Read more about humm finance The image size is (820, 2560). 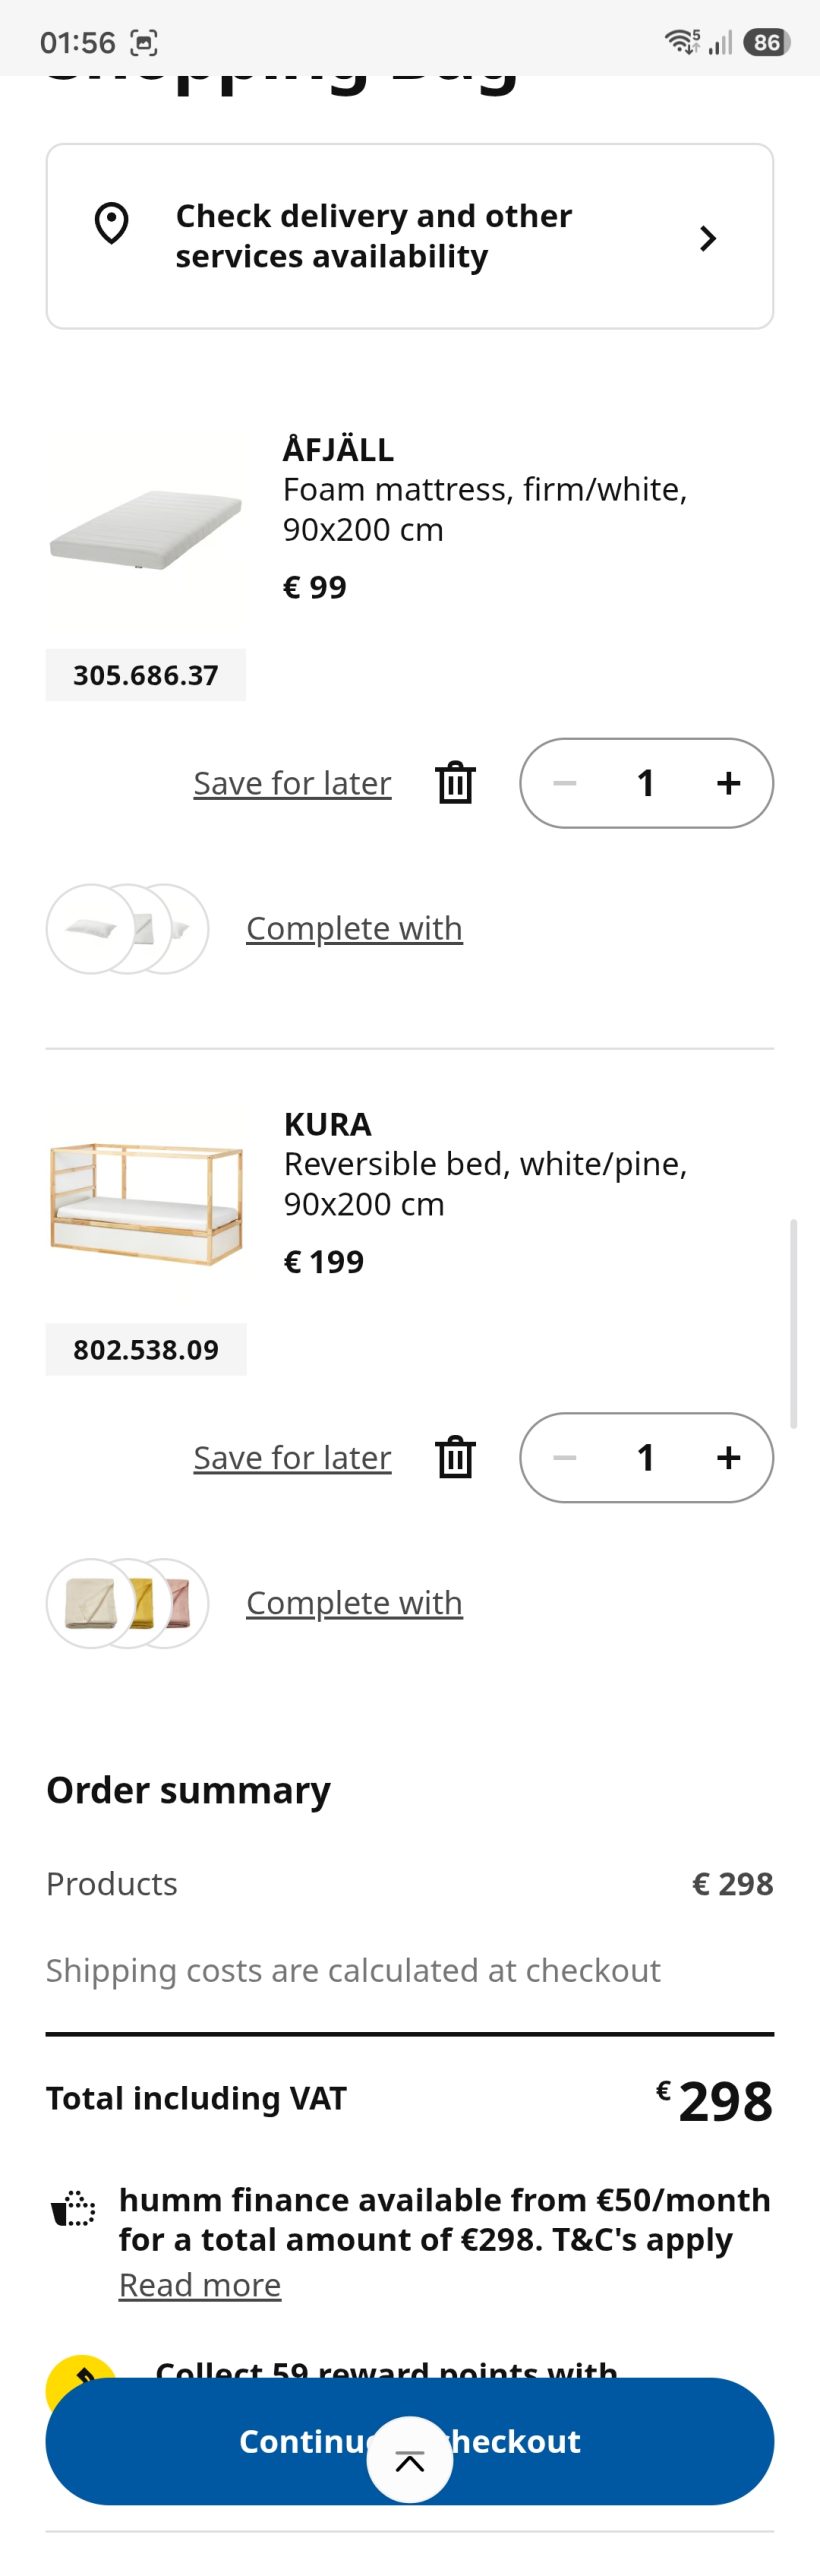coord(200,2285)
